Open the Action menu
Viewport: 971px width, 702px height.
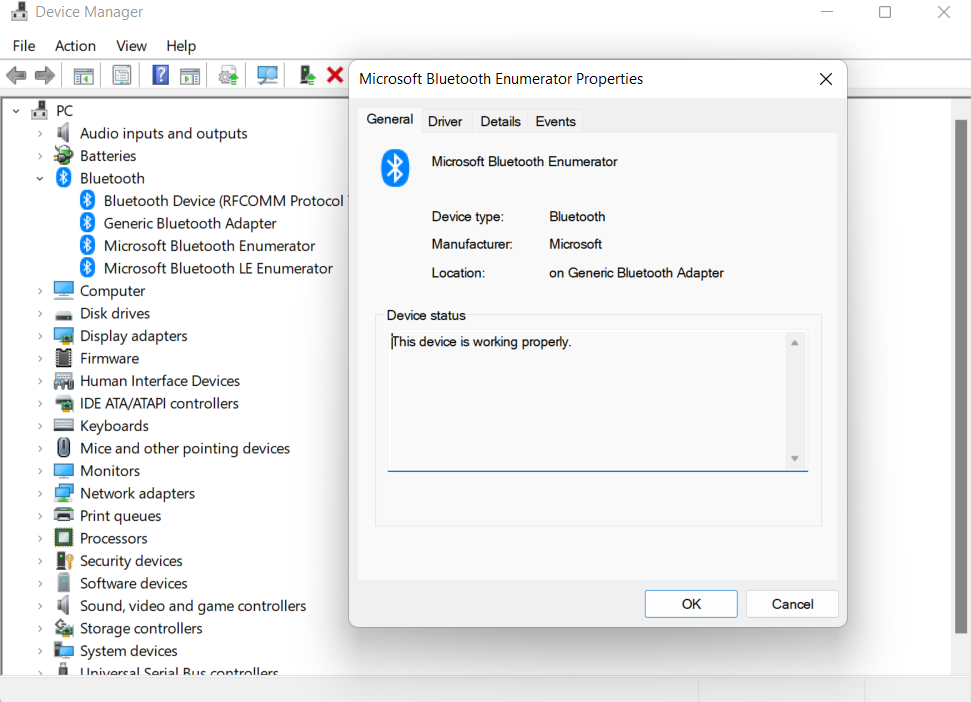pos(76,46)
